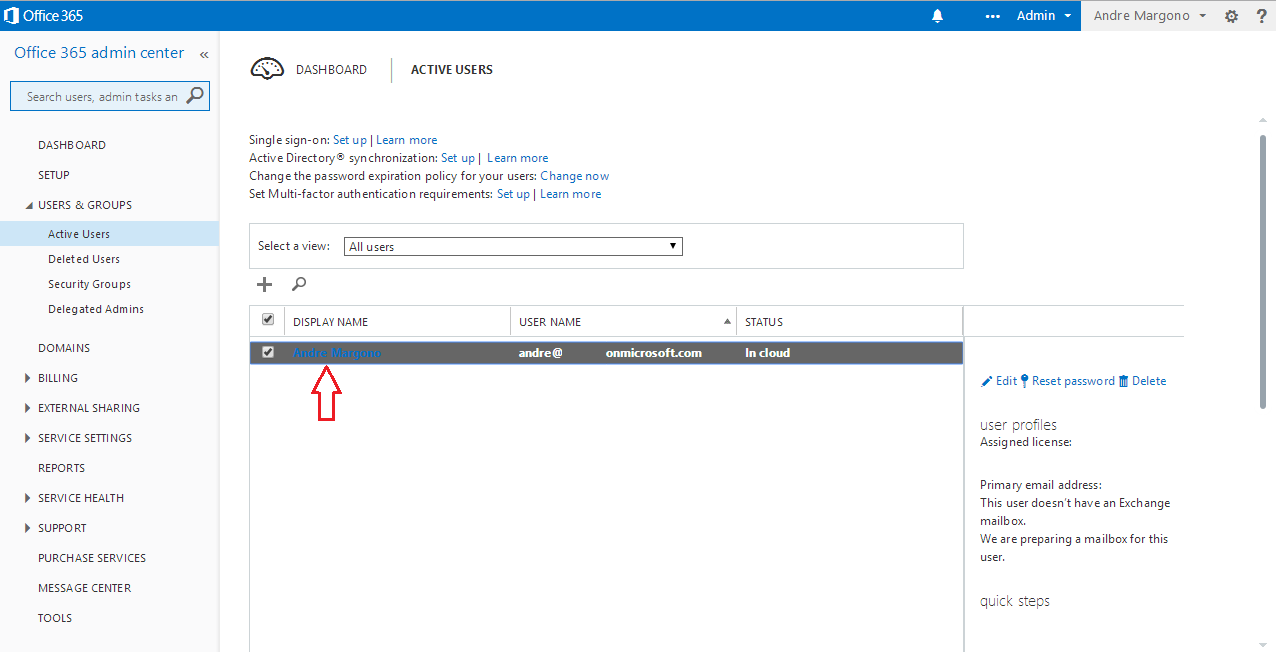The height and width of the screenshot is (652, 1276).
Task: Click the search users input field
Action: pyautogui.click(x=100, y=97)
